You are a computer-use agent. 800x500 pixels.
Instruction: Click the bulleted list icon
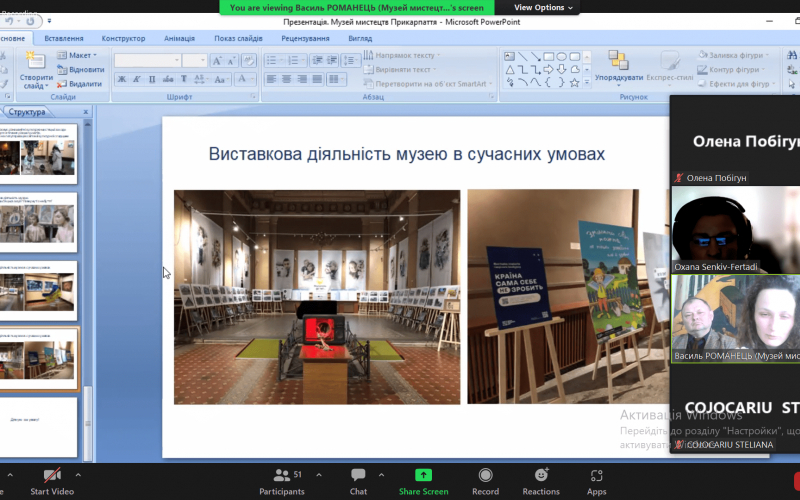[x=274, y=61]
